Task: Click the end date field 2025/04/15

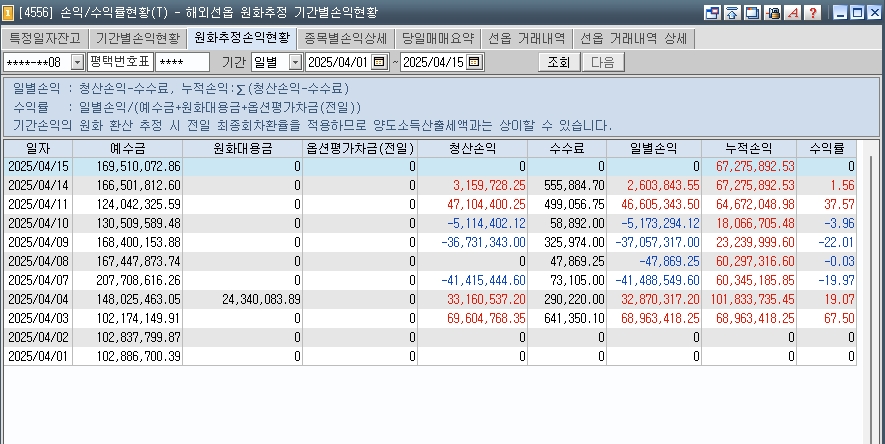Action: [x=433, y=62]
